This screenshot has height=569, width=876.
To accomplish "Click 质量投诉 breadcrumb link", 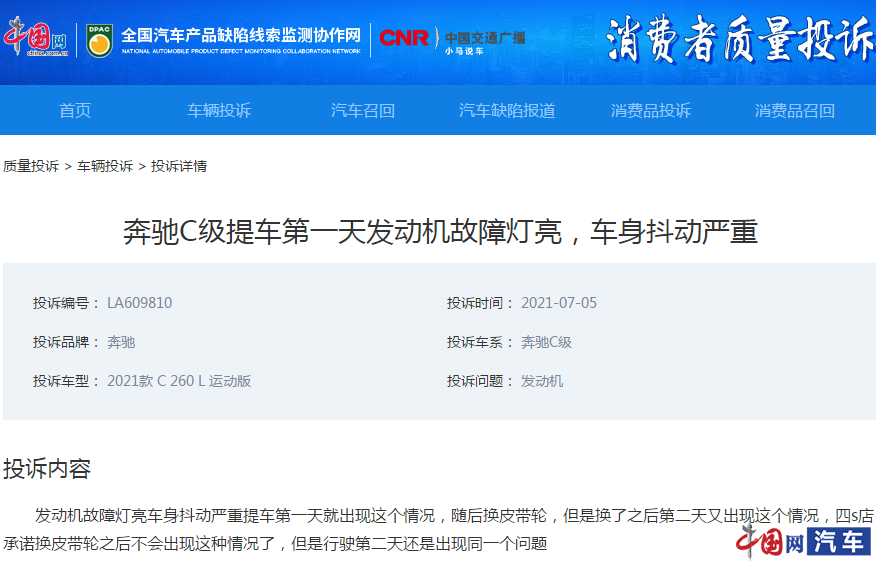I will pos(31,166).
